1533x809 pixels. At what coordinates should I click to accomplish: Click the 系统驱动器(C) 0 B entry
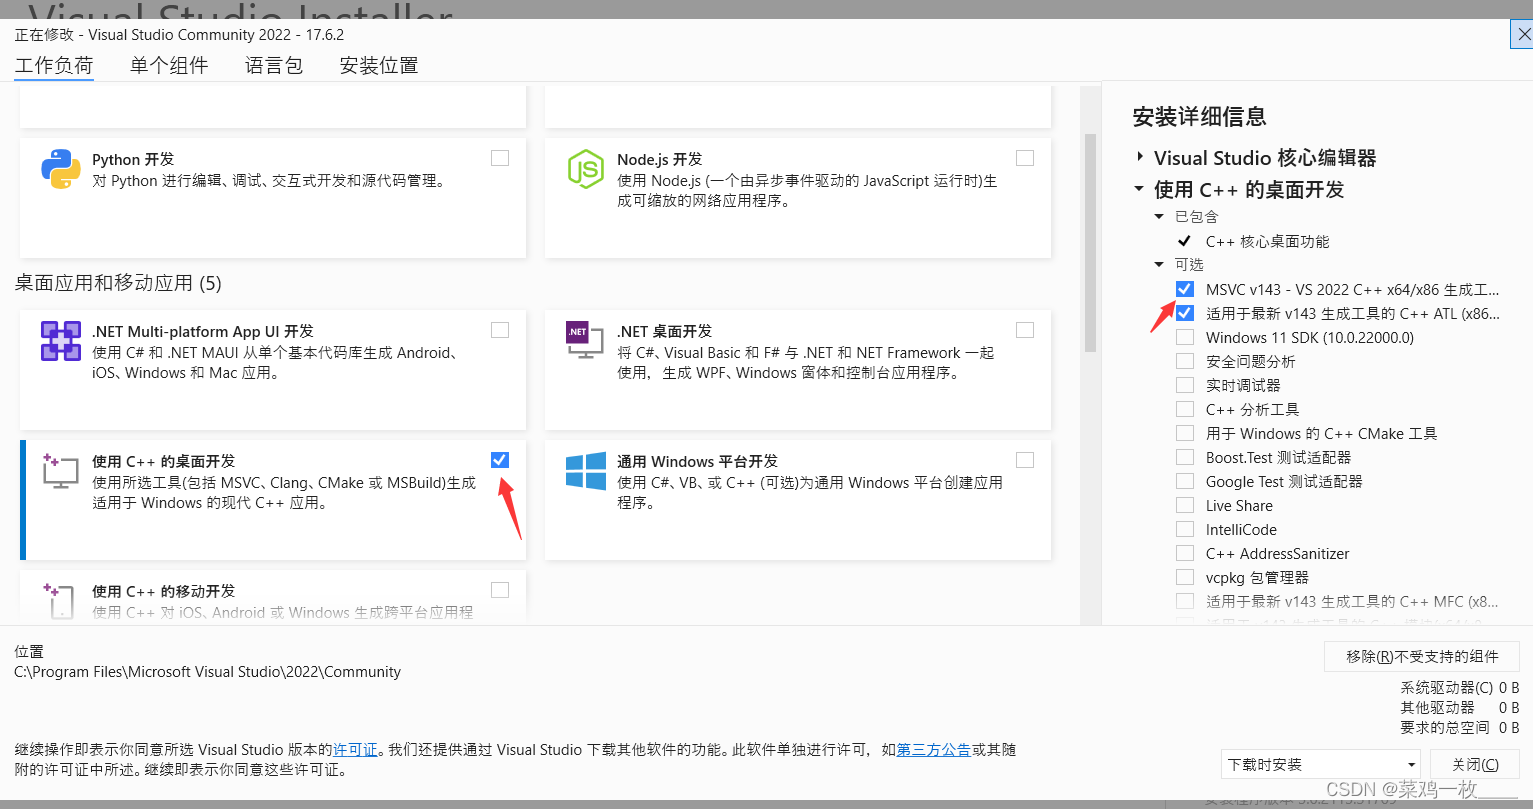1460,688
